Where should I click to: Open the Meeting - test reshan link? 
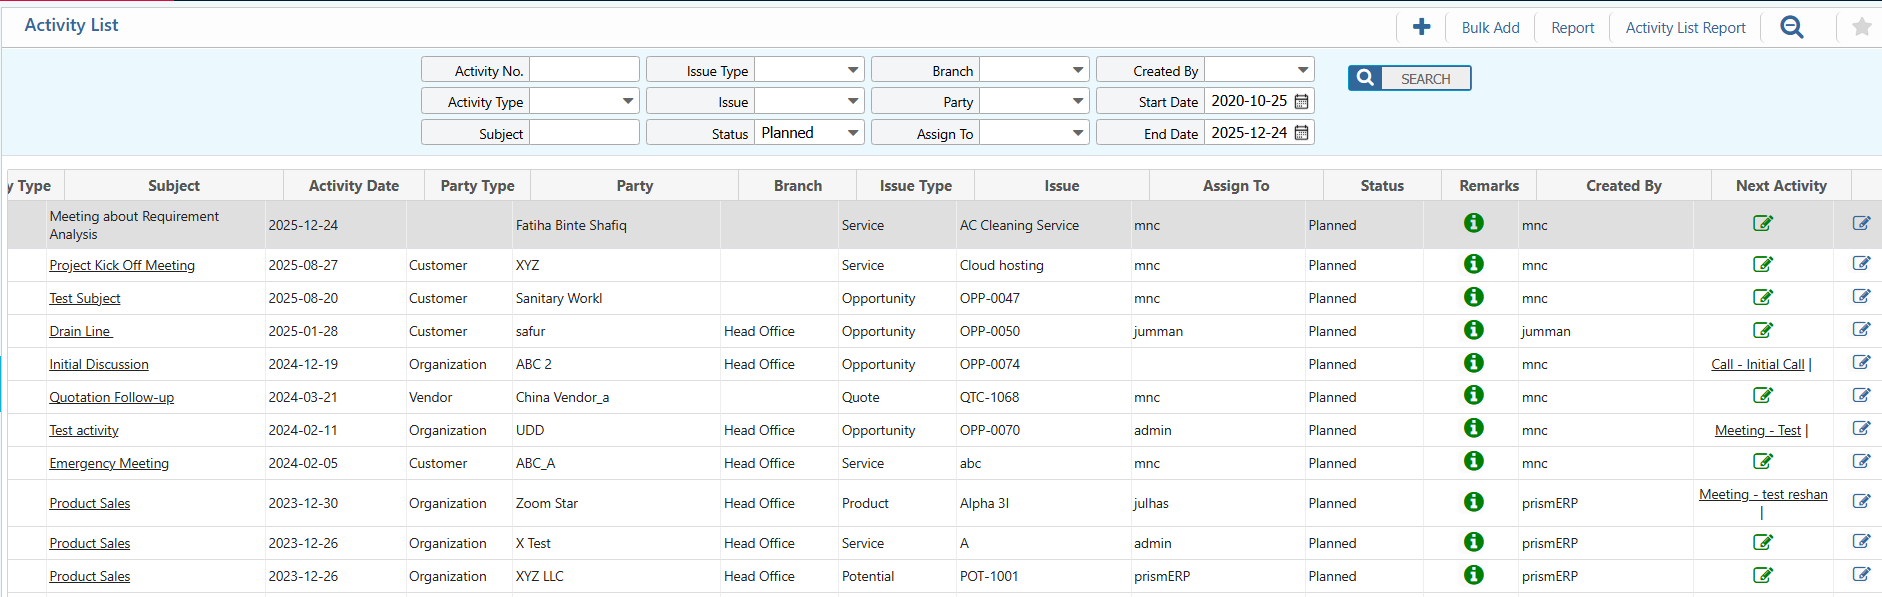pyautogui.click(x=1763, y=494)
